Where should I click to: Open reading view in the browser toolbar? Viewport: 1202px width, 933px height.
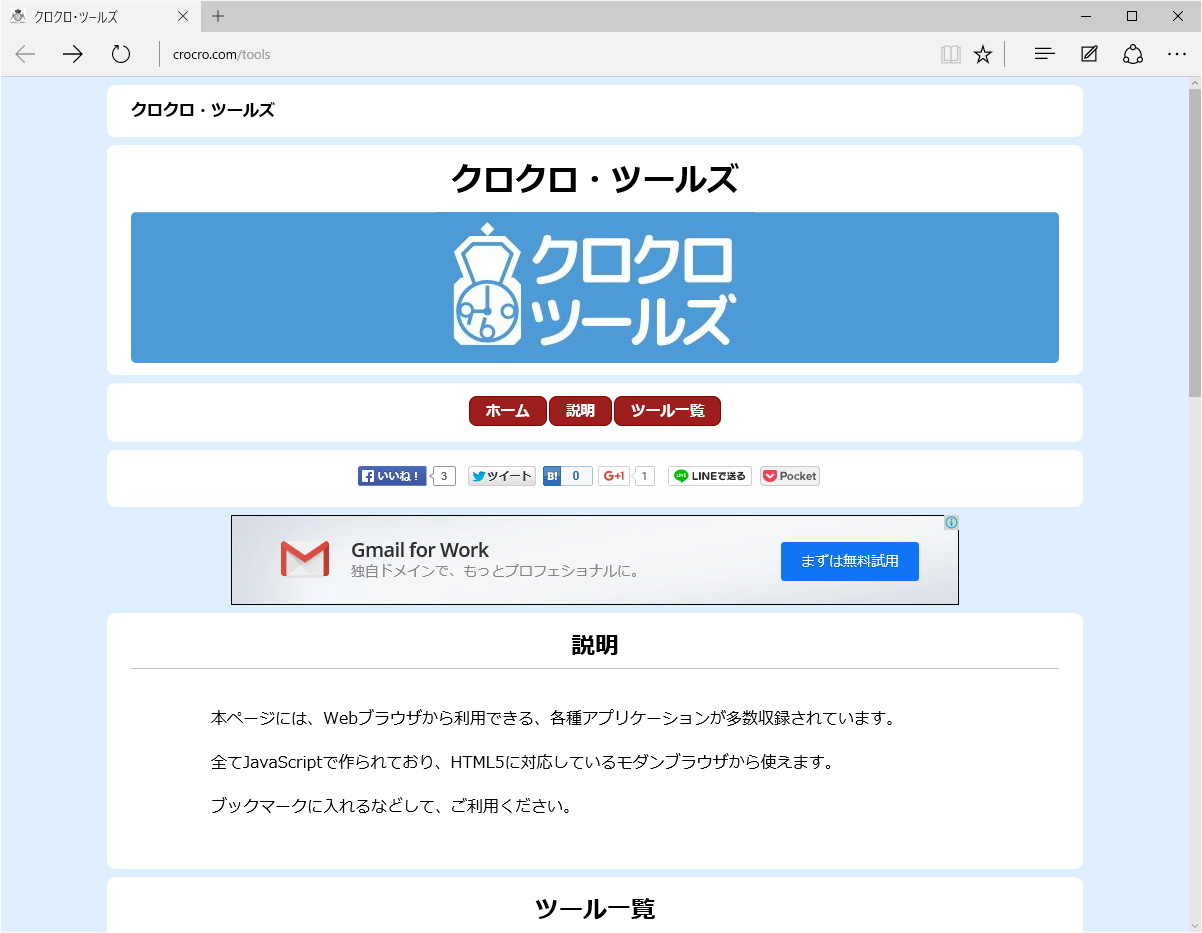[x=950, y=54]
